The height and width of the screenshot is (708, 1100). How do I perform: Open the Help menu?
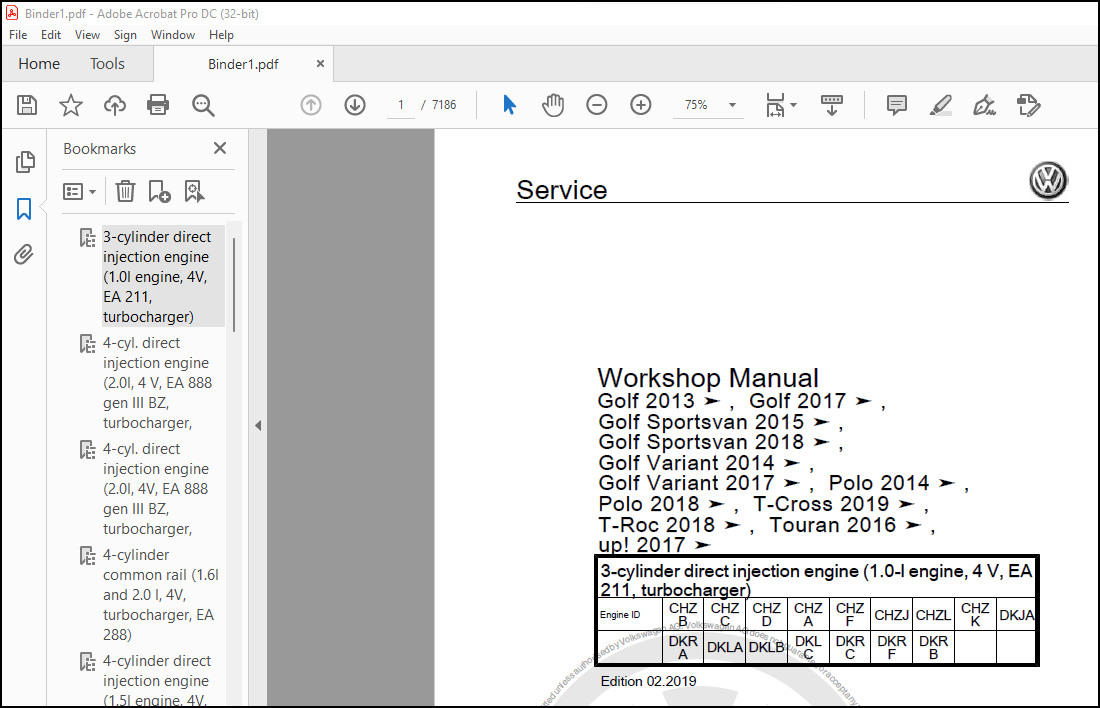[x=221, y=35]
